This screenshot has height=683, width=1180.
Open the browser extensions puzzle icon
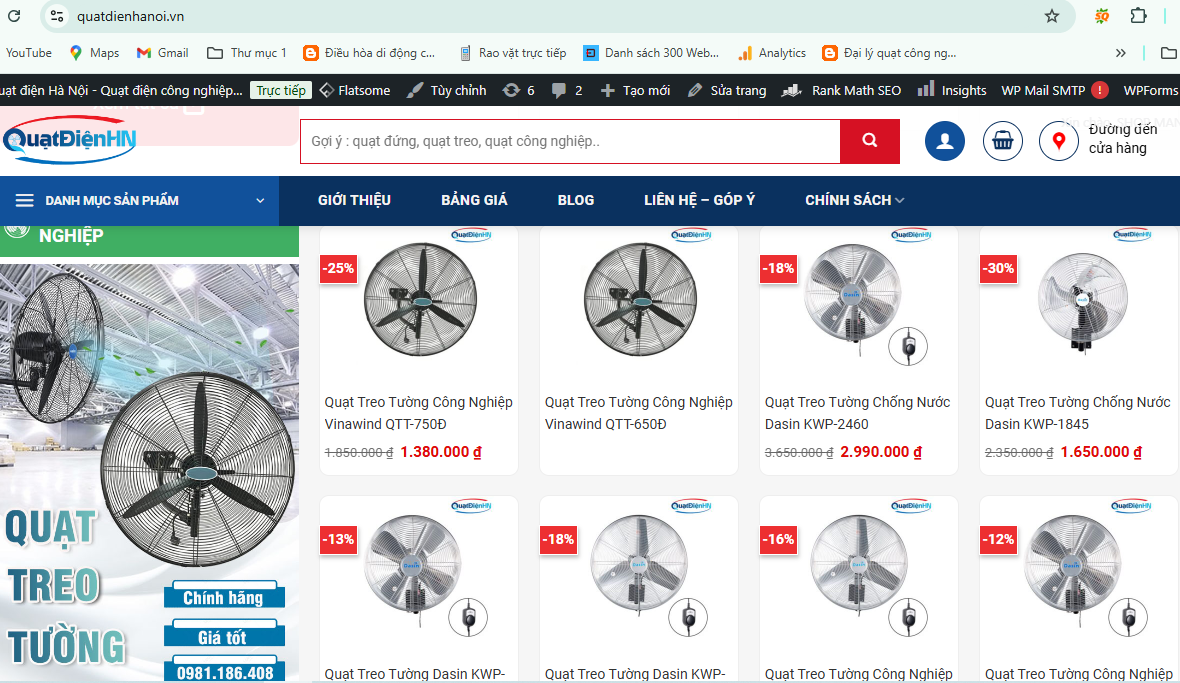[1139, 16]
